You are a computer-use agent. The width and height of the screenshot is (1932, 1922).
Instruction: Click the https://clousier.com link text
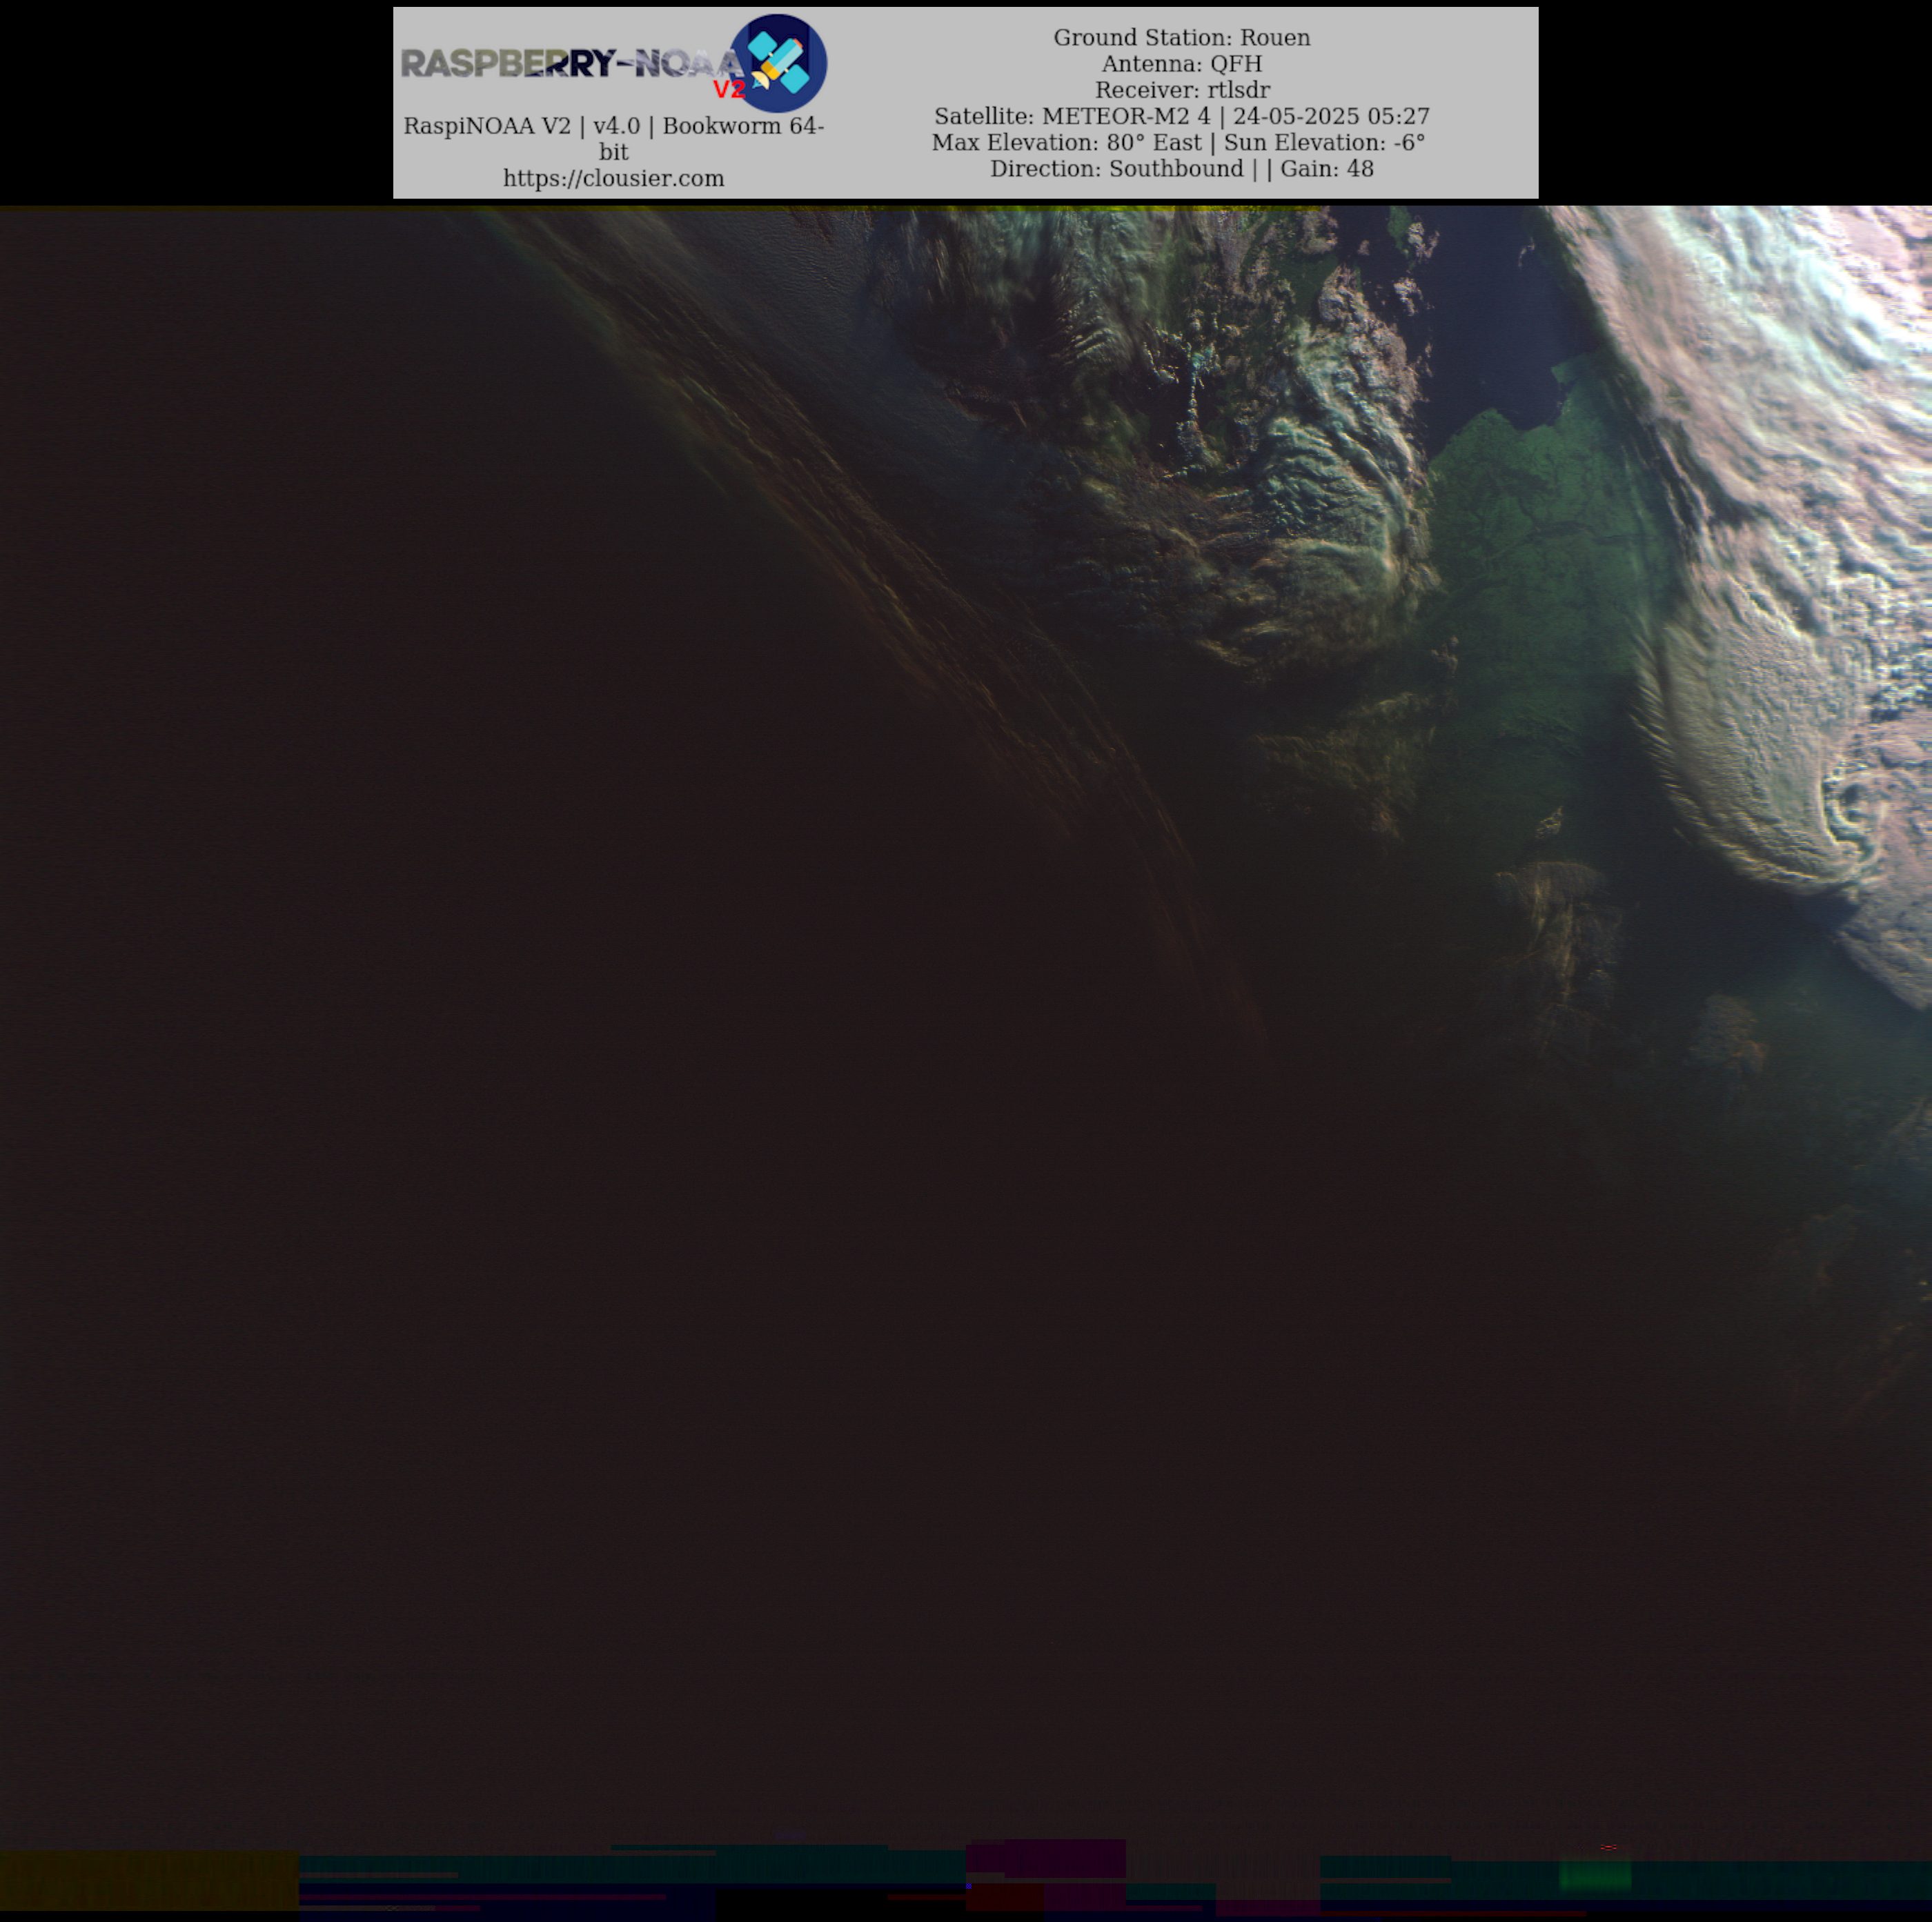(x=613, y=178)
